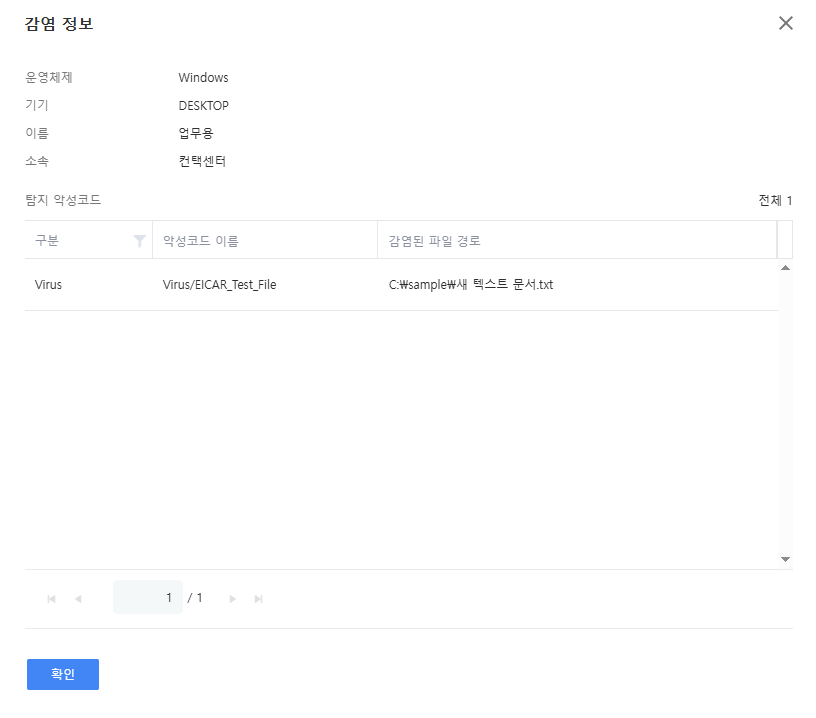Click the 감염 정보 dialog title
Screen dimensions: 816x718
[59, 23]
